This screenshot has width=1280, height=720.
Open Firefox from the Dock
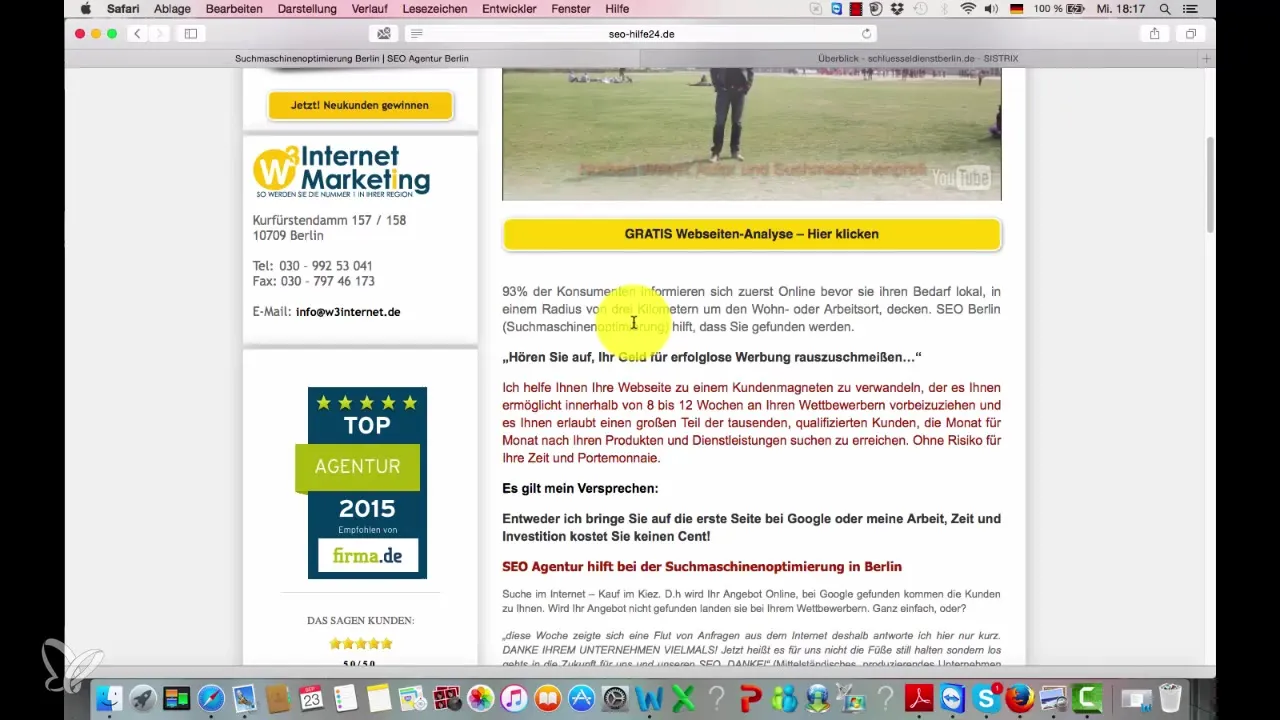pos(1020,698)
